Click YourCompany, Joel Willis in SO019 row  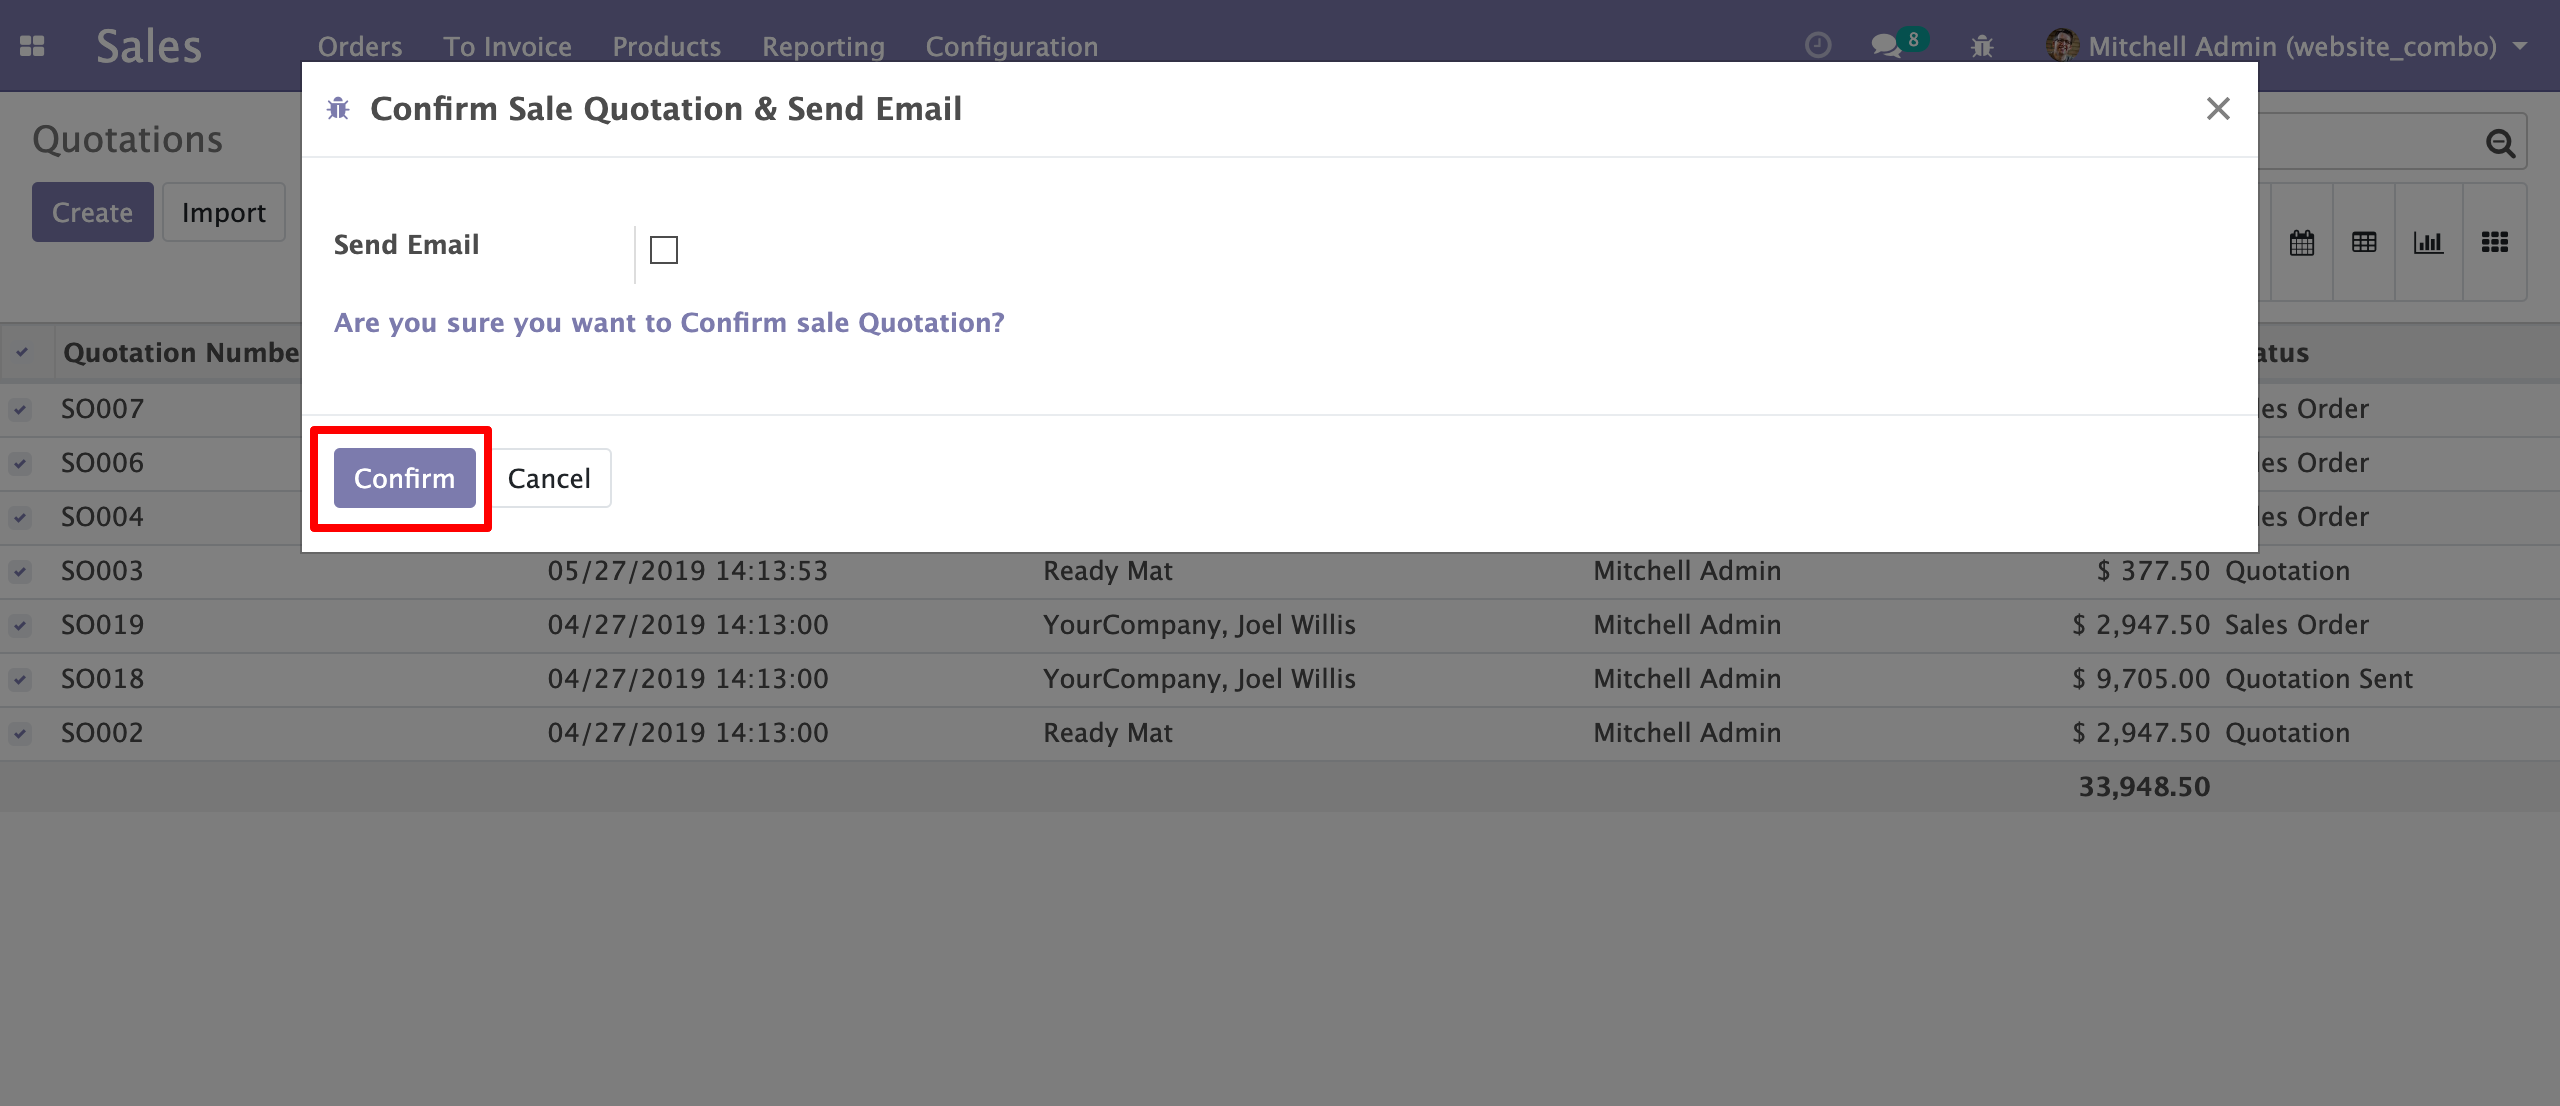tap(1200, 625)
